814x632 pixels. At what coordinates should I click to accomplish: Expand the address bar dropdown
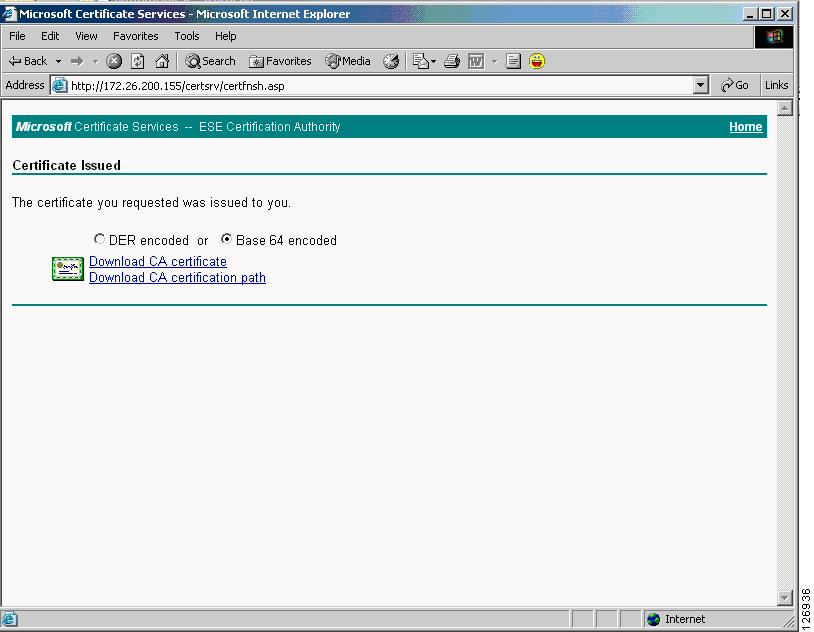coord(700,85)
